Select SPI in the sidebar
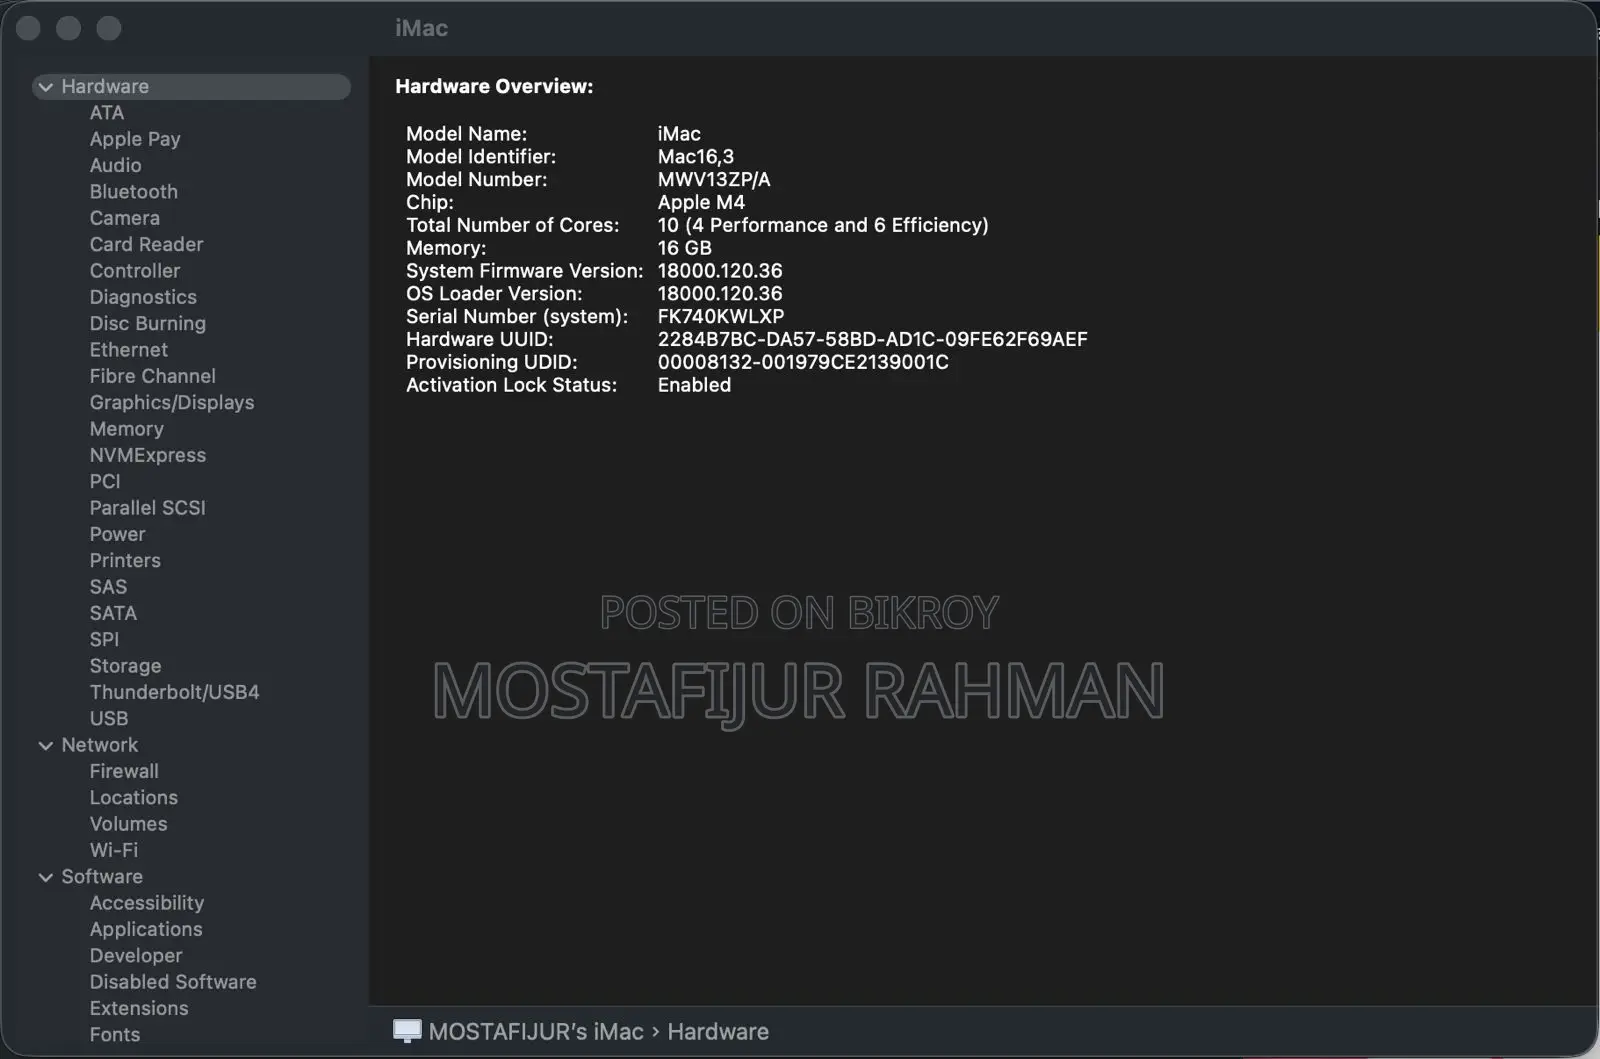 [104, 639]
